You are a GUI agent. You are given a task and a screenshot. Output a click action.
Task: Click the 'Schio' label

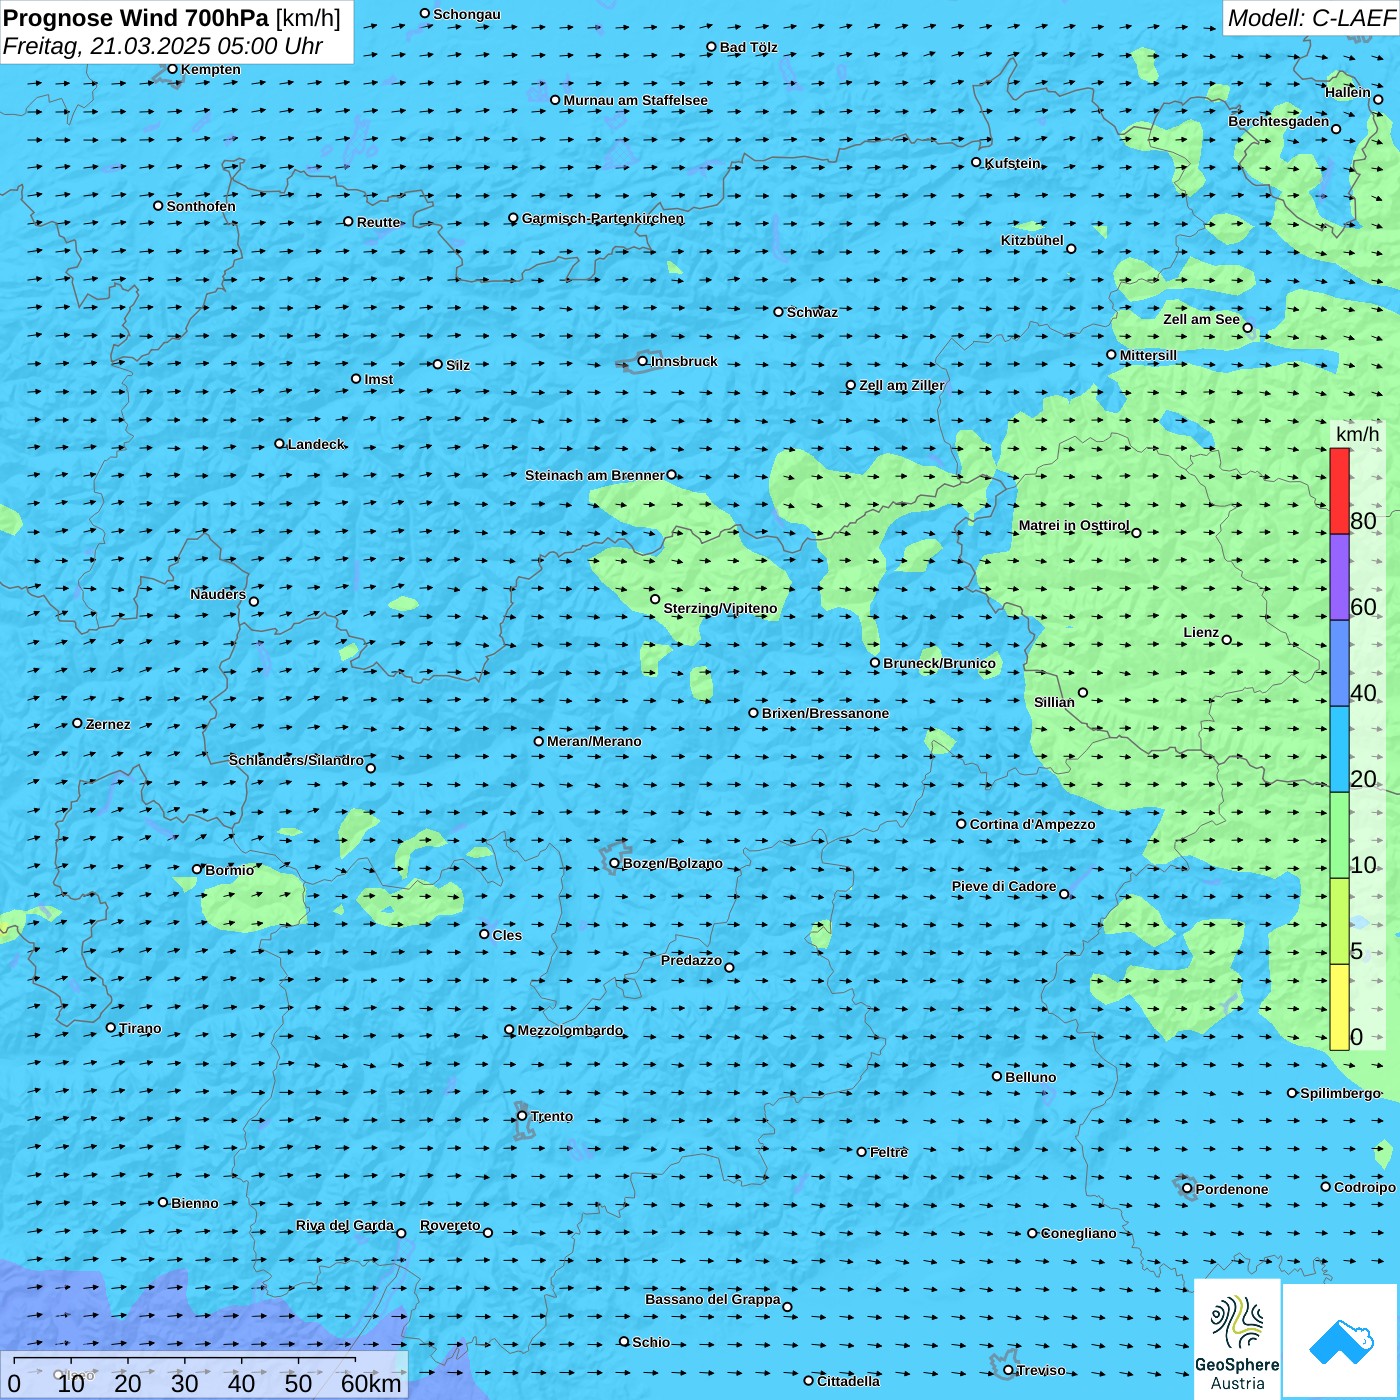click(651, 1342)
